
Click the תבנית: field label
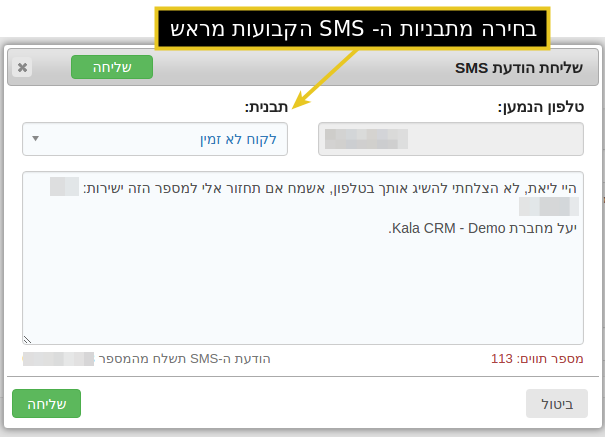coord(266,106)
